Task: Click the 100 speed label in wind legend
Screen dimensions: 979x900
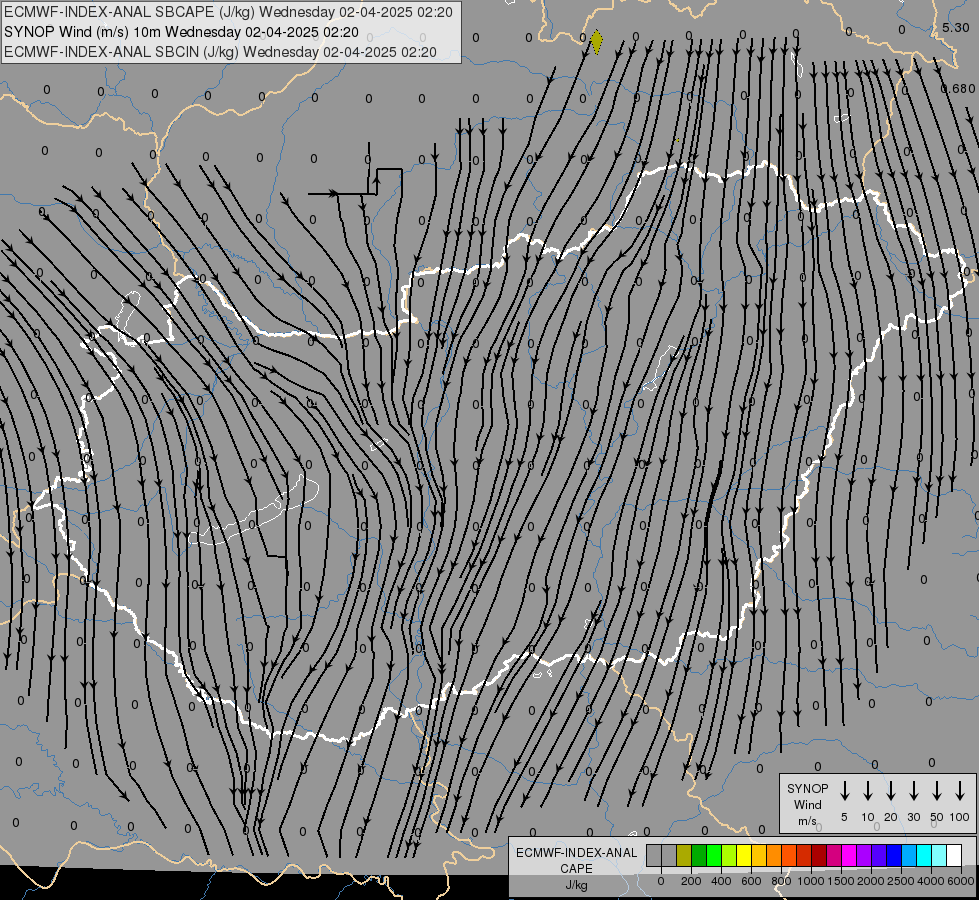Action: [960, 817]
